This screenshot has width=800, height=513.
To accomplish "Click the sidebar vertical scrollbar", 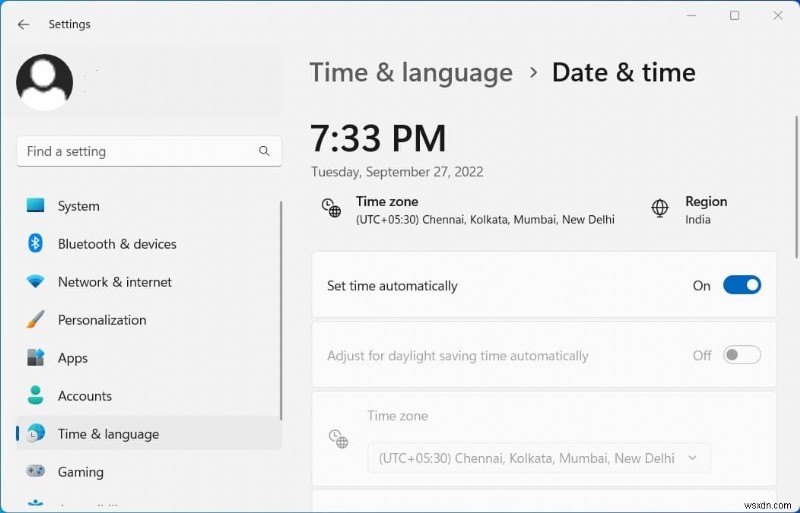I will point(281,300).
